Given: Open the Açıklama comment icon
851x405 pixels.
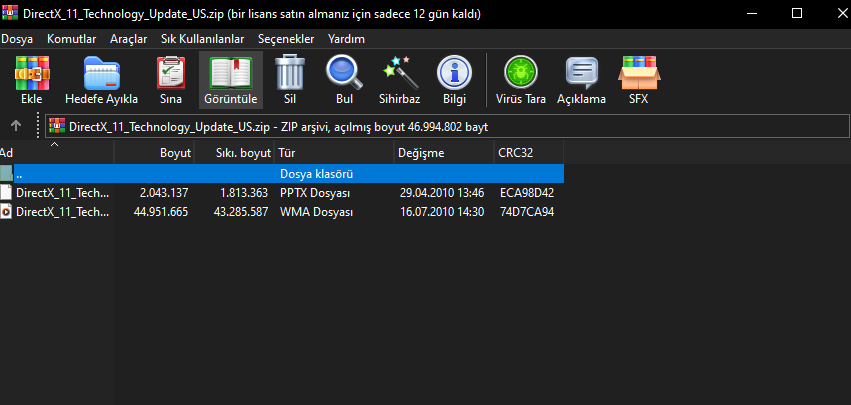Looking at the screenshot, I should [x=581, y=72].
